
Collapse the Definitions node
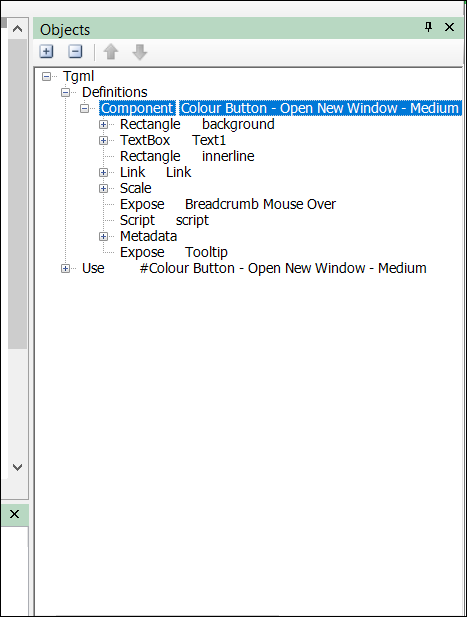(65, 92)
